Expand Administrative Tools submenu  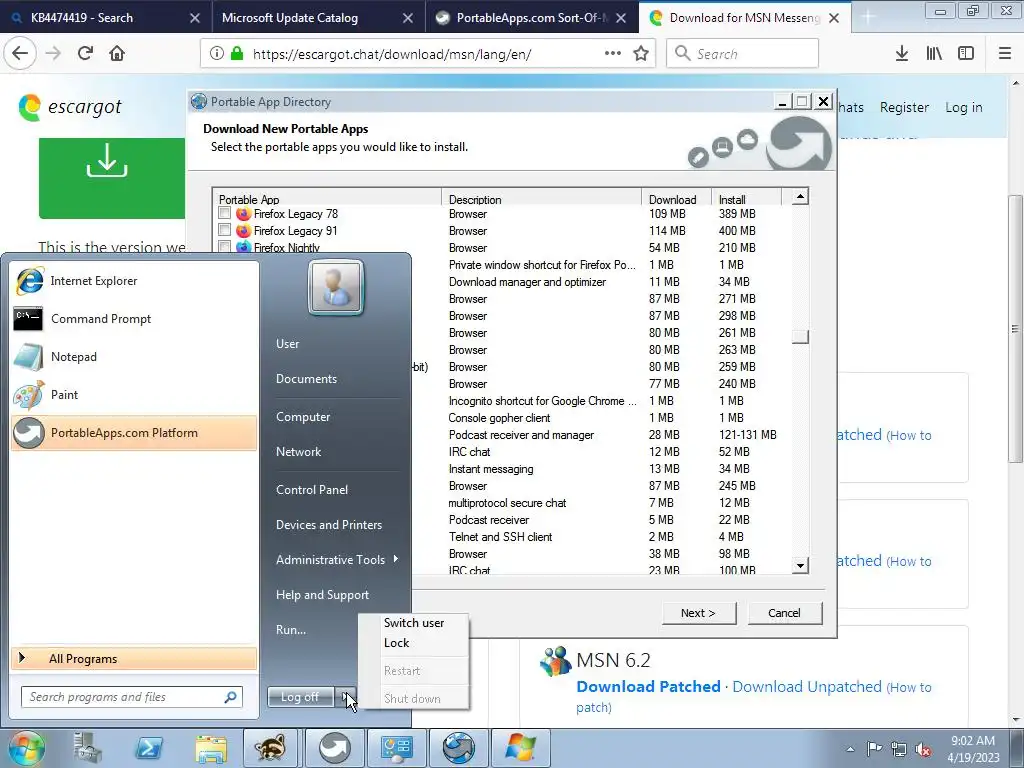tap(336, 560)
